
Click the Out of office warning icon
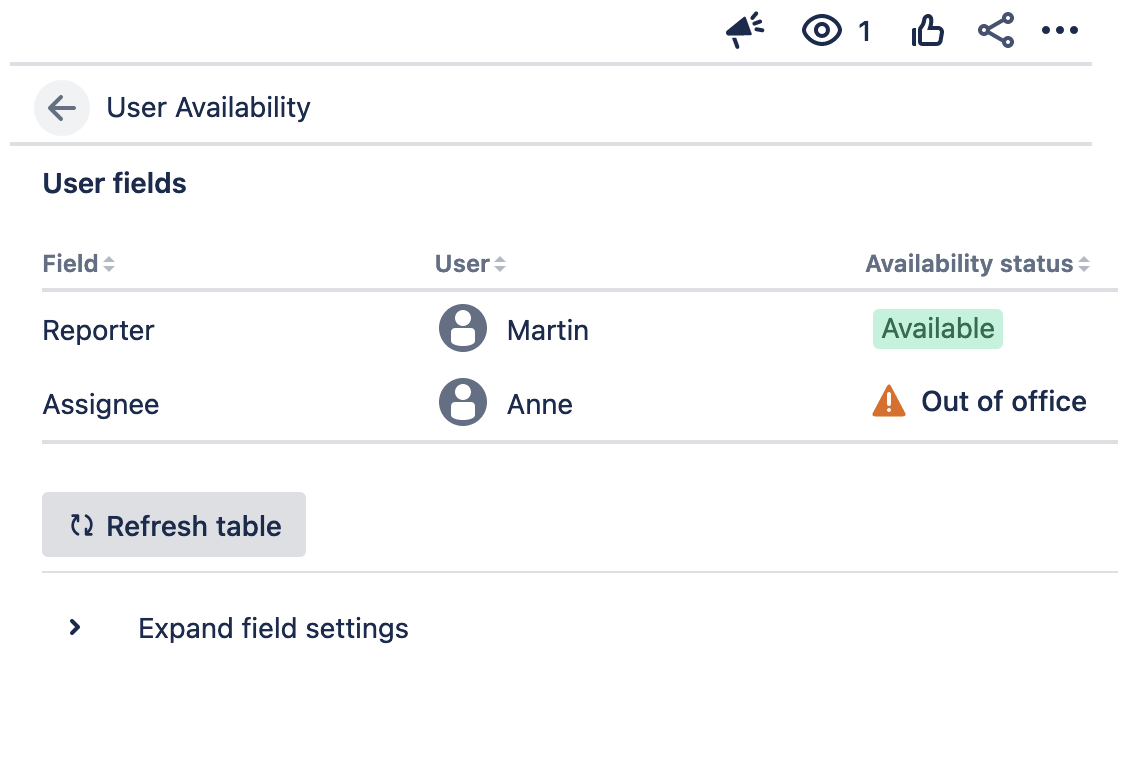889,400
